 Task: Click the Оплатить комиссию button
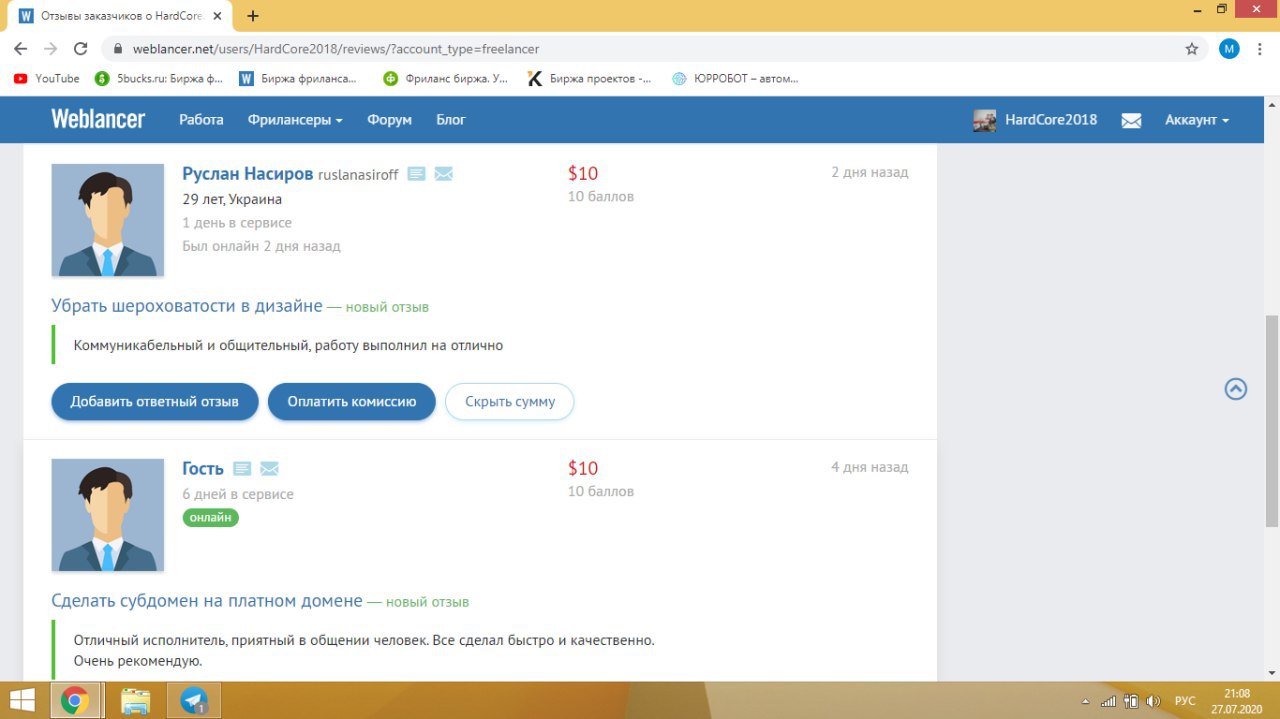[x=352, y=401]
